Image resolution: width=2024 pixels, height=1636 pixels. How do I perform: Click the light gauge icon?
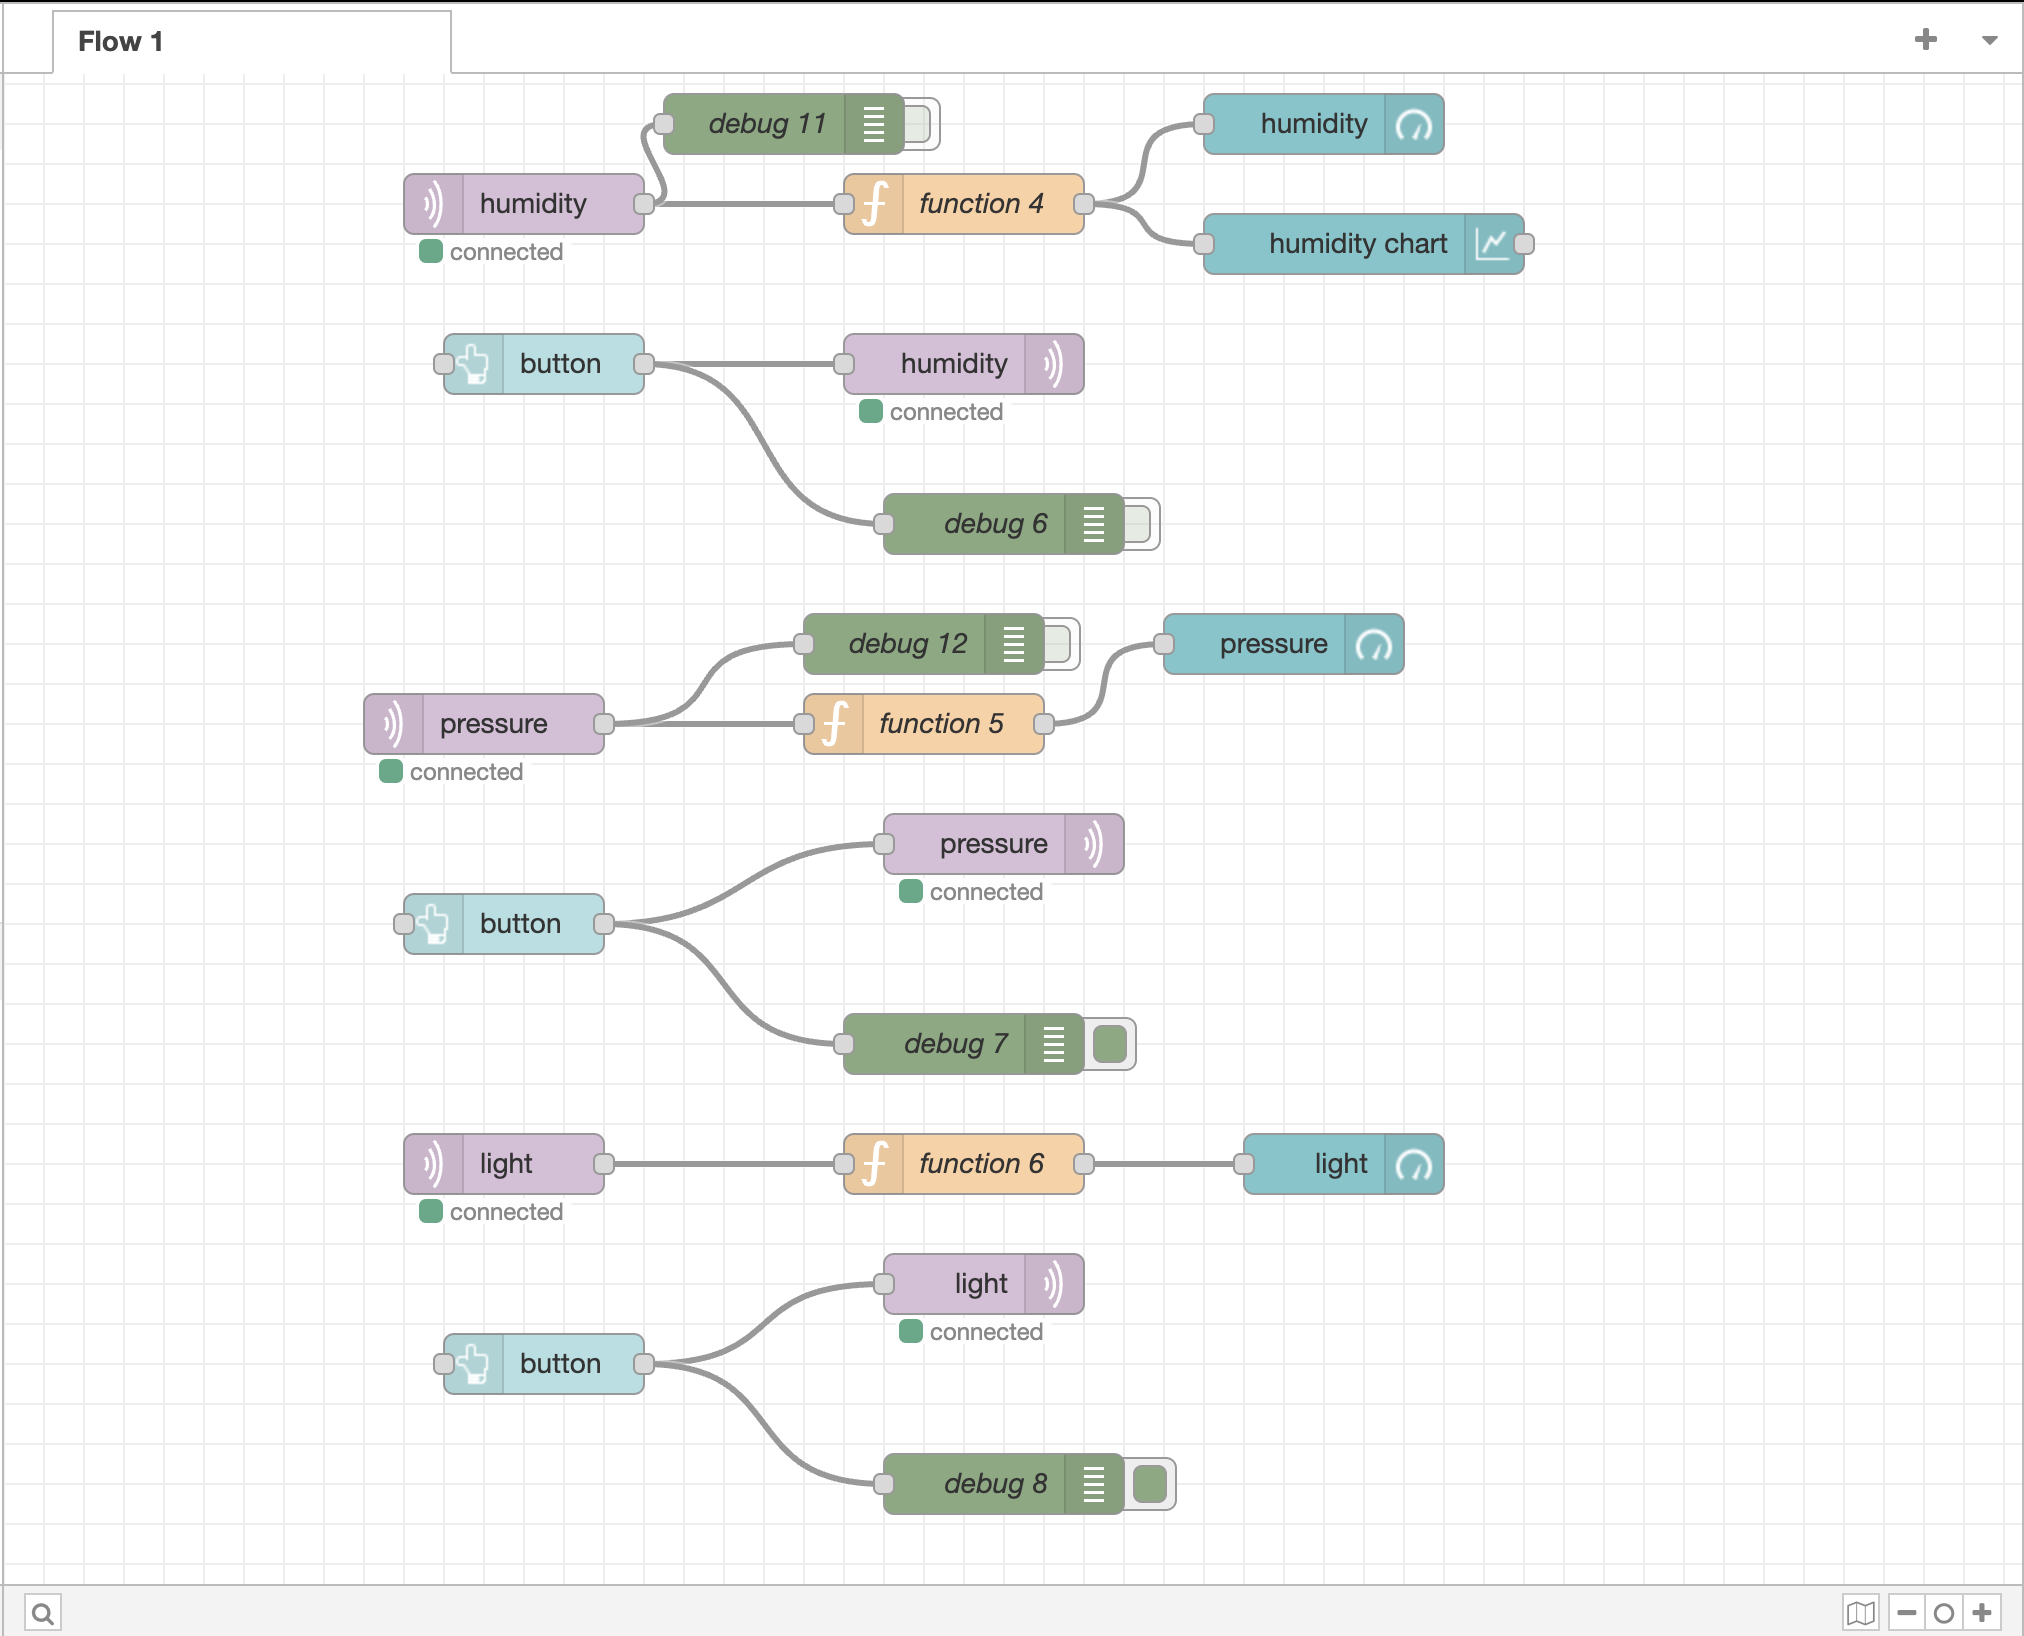[1414, 1164]
